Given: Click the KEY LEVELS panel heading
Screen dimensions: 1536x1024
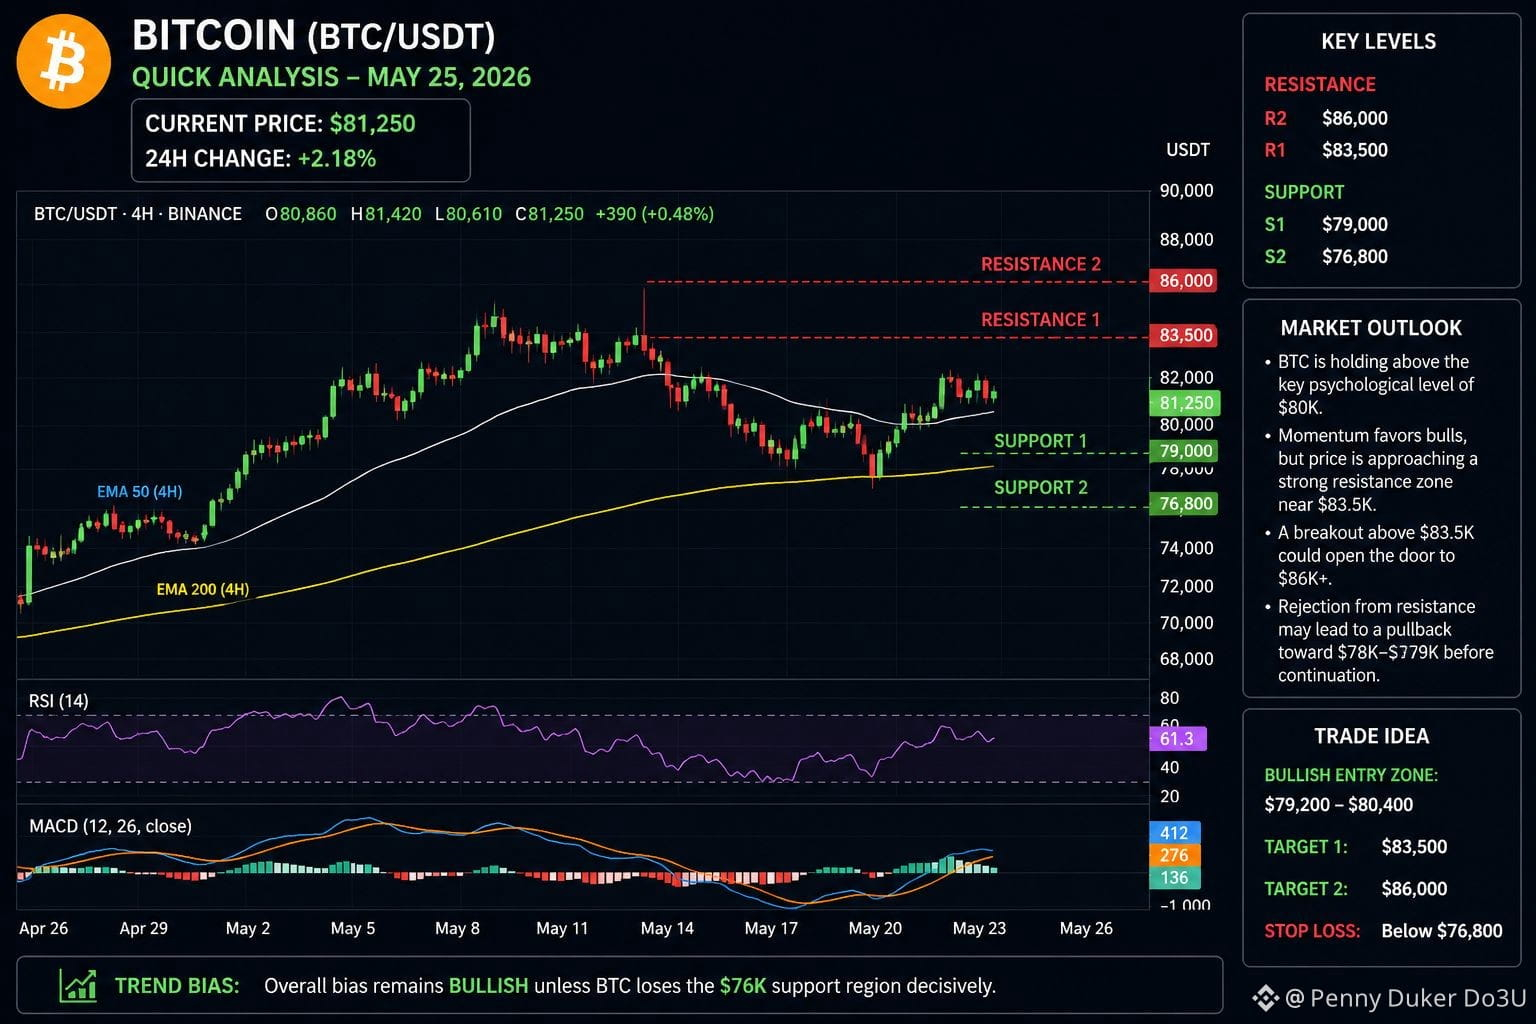Looking at the screenshot, I should tap(1379, 42).
